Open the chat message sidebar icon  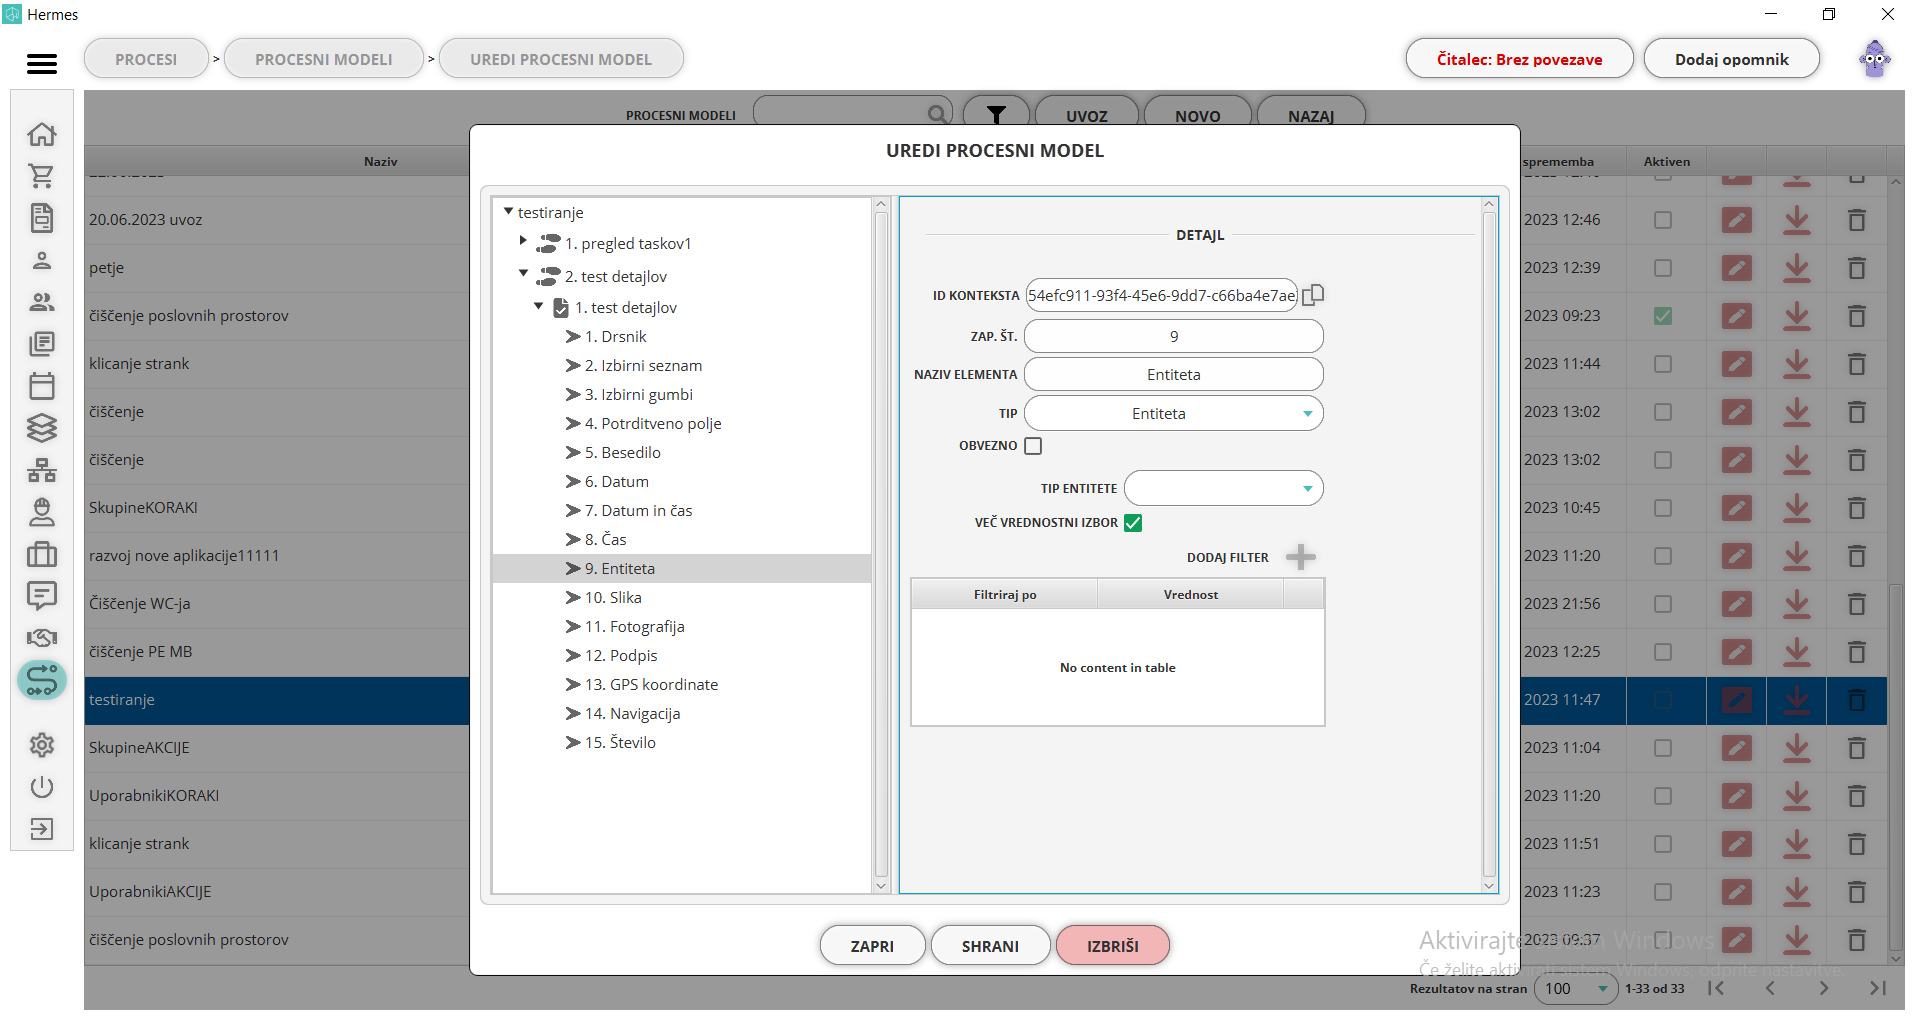tap(42, 596)
